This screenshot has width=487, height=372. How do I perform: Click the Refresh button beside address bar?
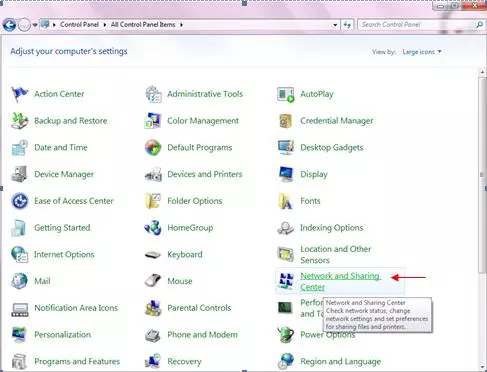pyautogui.click(x=347, y=25)
